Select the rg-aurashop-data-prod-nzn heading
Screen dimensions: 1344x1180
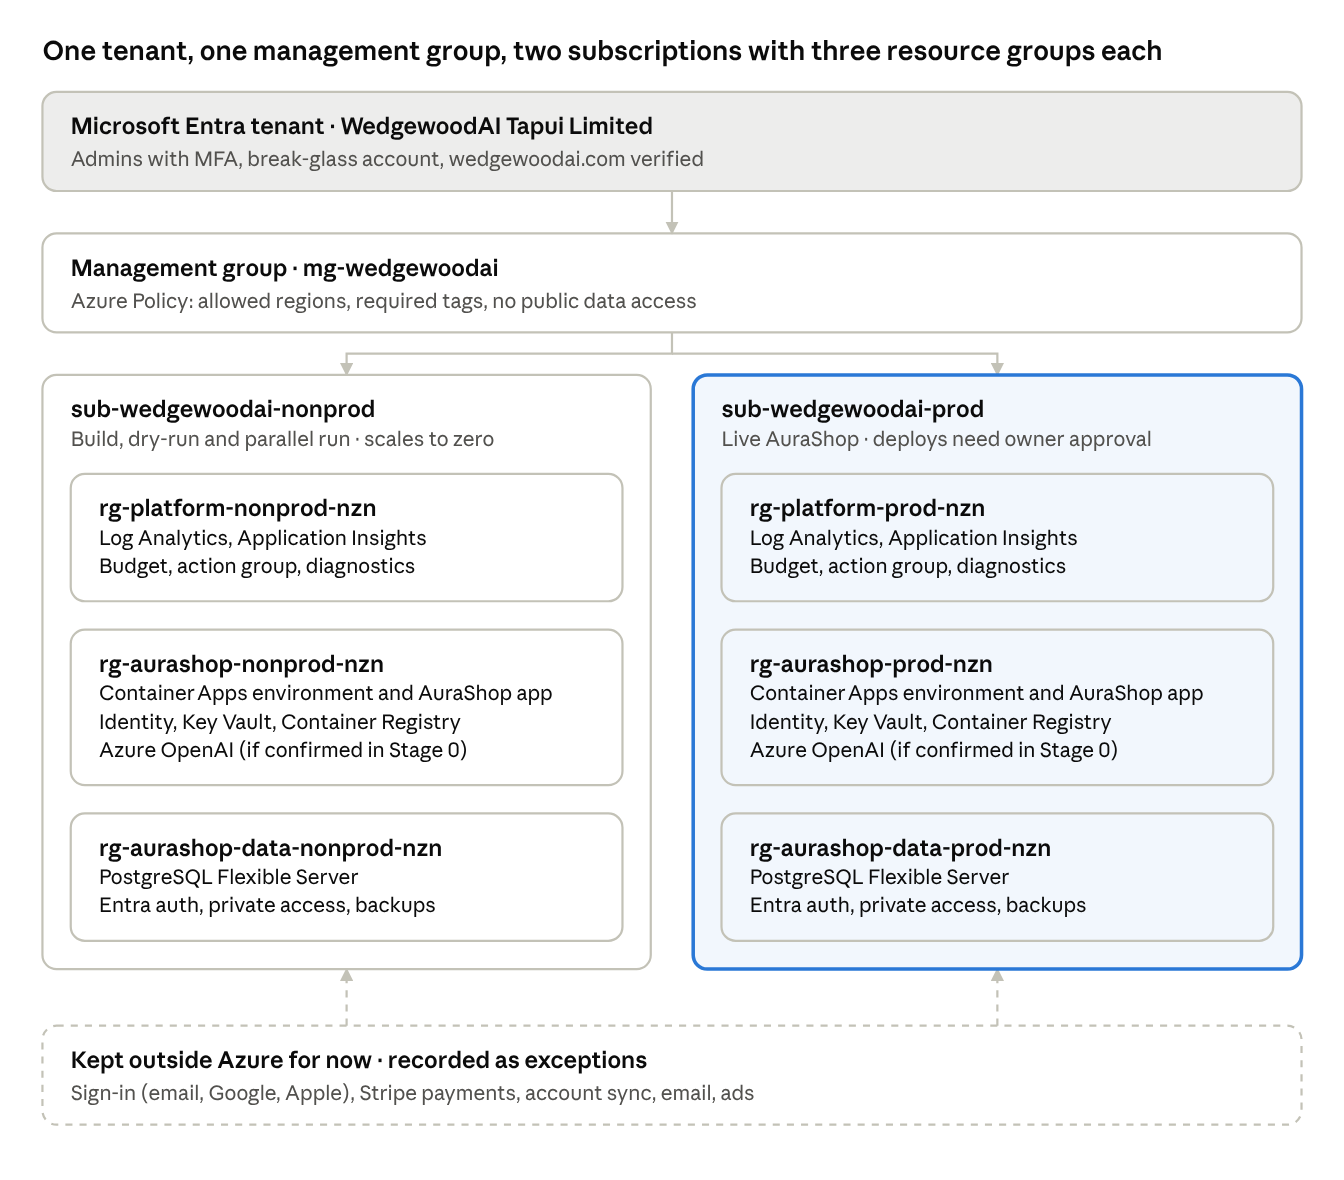click(x=901, y=848)
